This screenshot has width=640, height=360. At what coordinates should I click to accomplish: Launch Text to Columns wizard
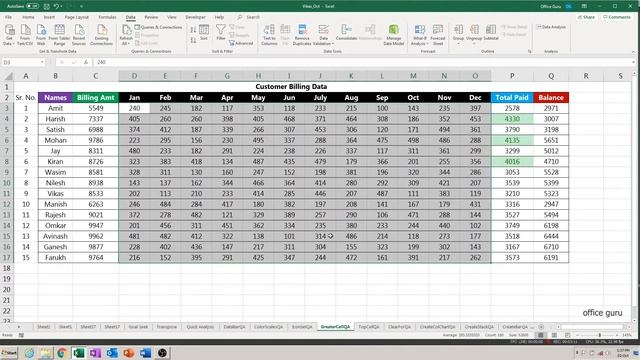[269, 35]
